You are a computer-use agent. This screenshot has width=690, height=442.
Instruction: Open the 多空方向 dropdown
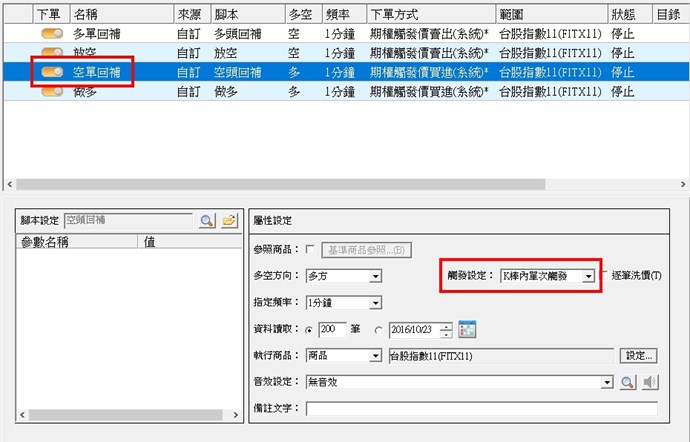coord(375,276)
